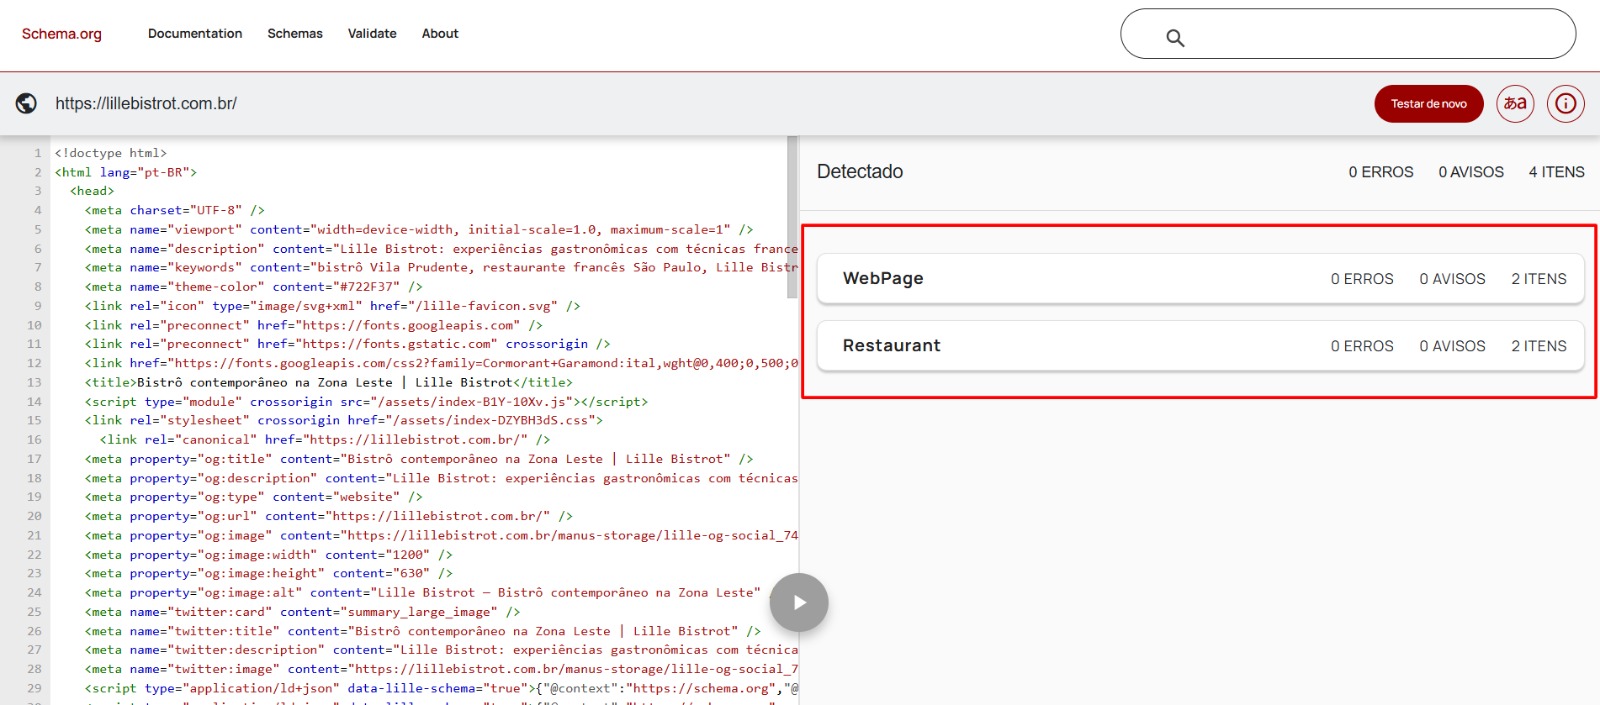Click the <!doctype html> code line

[x=111, y=153]
